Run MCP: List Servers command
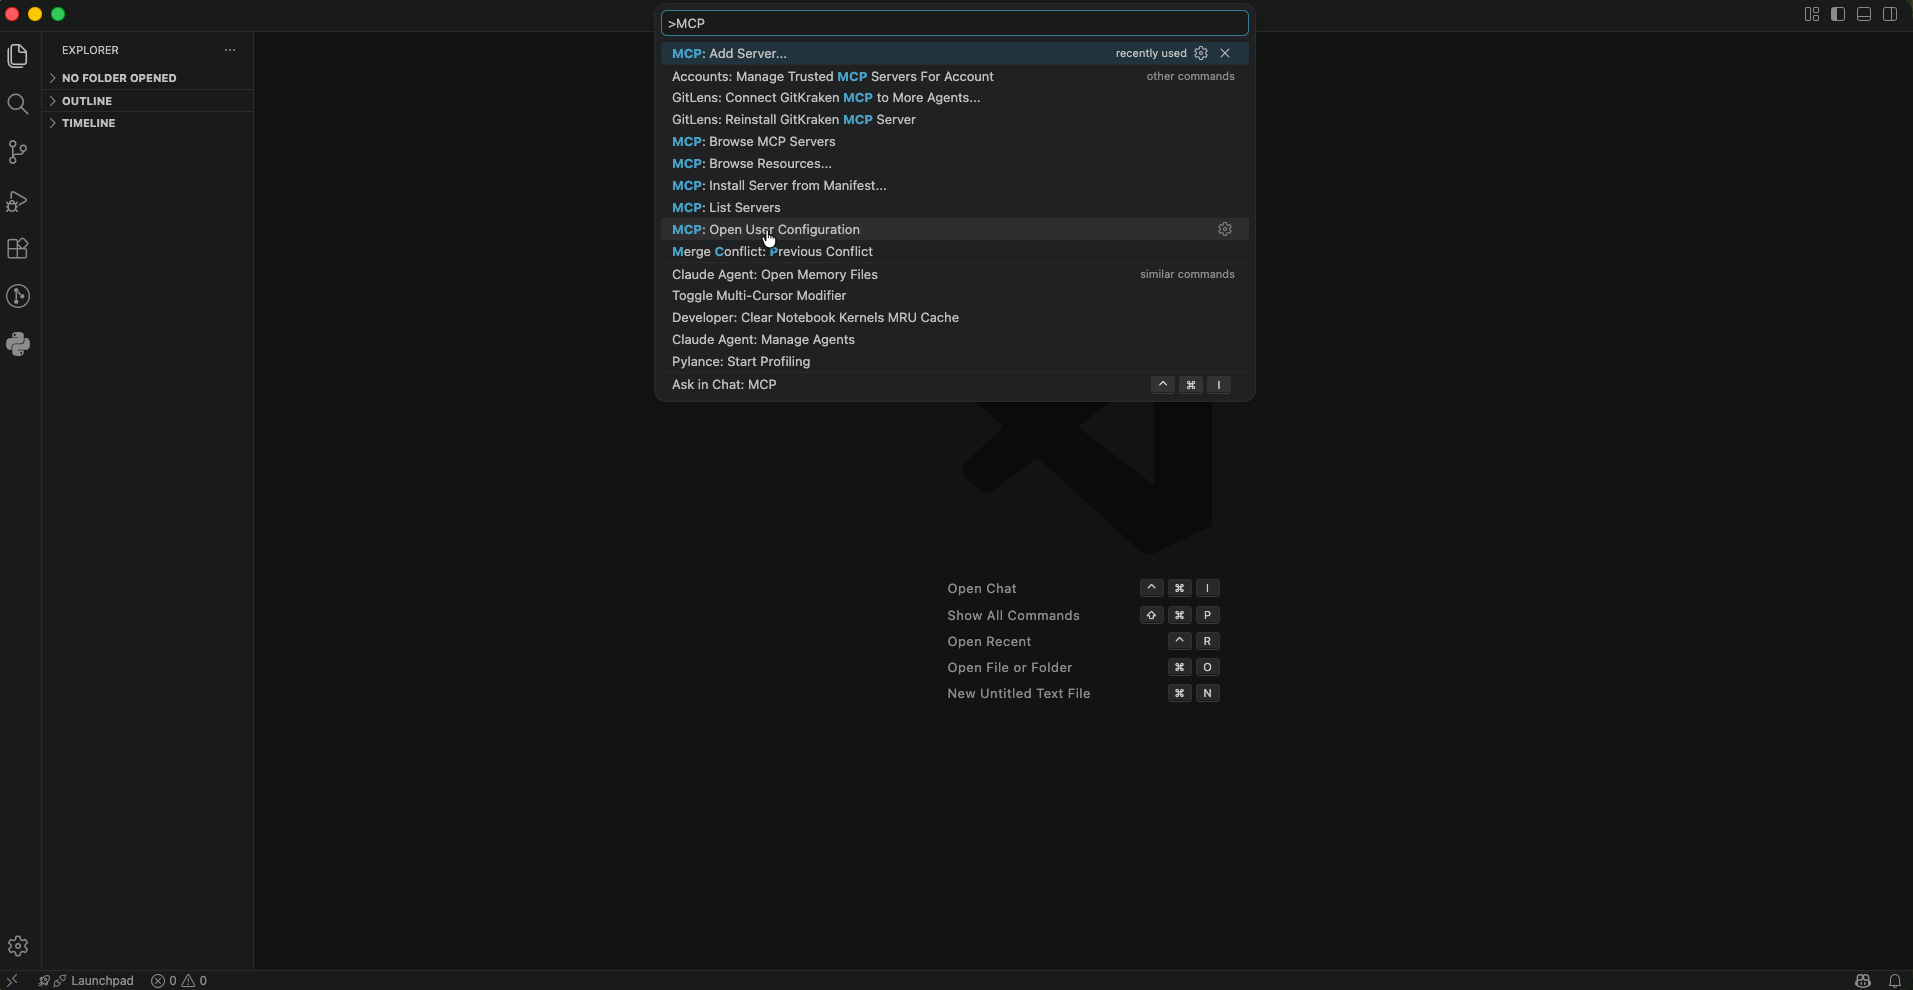This screenshot has height=990, width=1913. pos(954,208)
